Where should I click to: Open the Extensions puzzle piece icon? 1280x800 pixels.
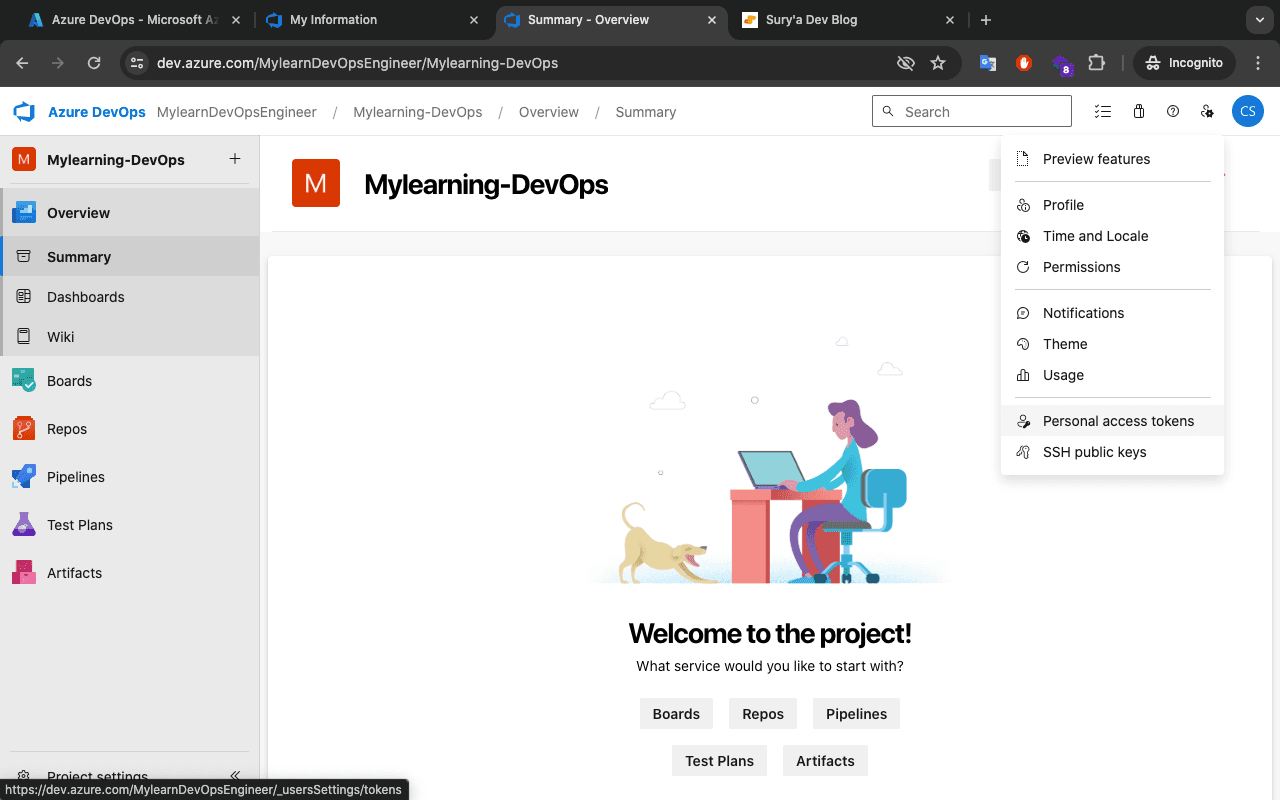(1097, 63)
